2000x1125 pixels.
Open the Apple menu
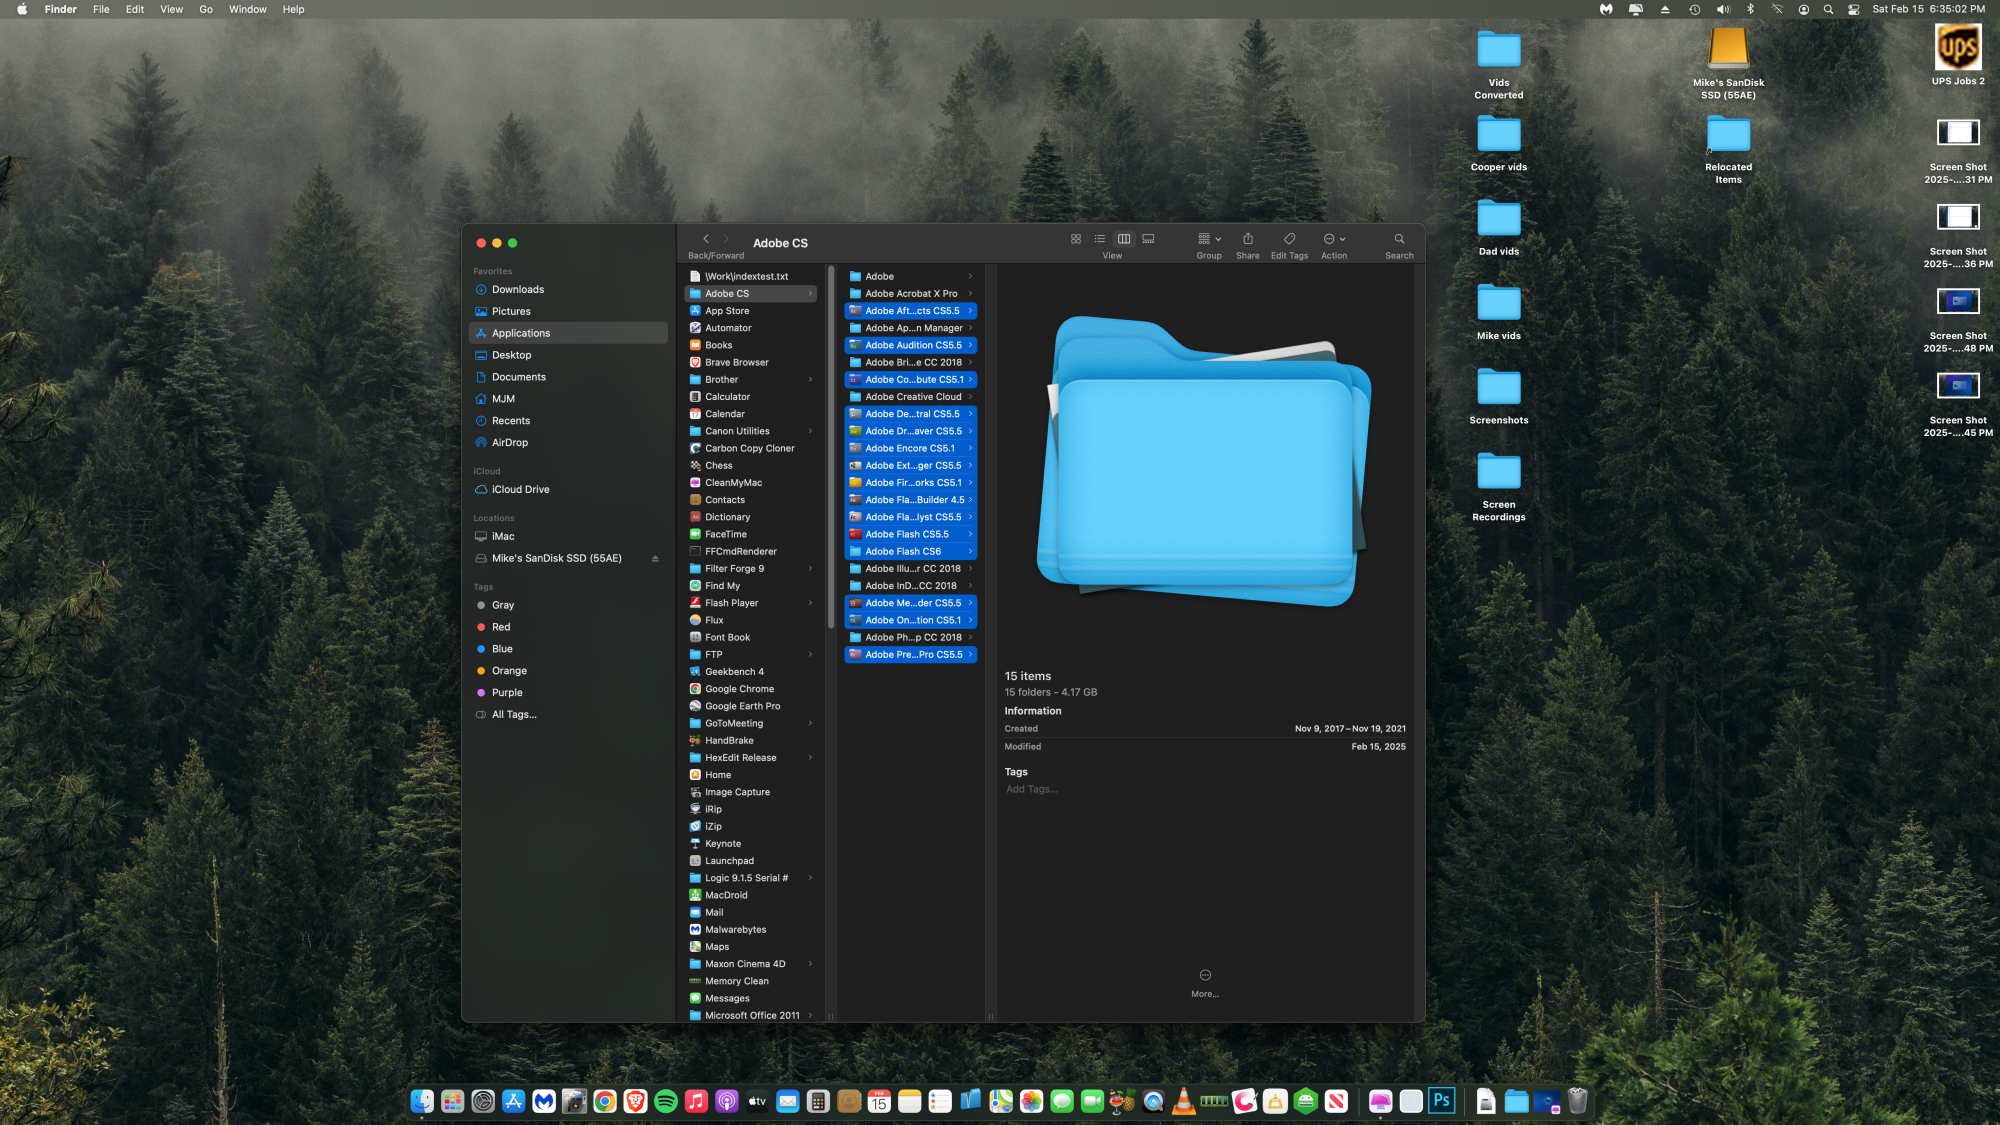tap(22, 9)
